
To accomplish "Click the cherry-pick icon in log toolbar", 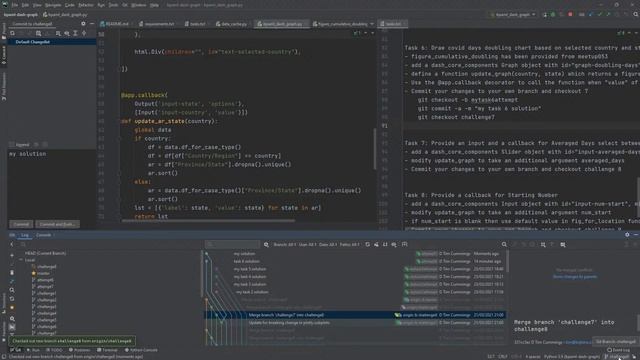I will [376, 244].
